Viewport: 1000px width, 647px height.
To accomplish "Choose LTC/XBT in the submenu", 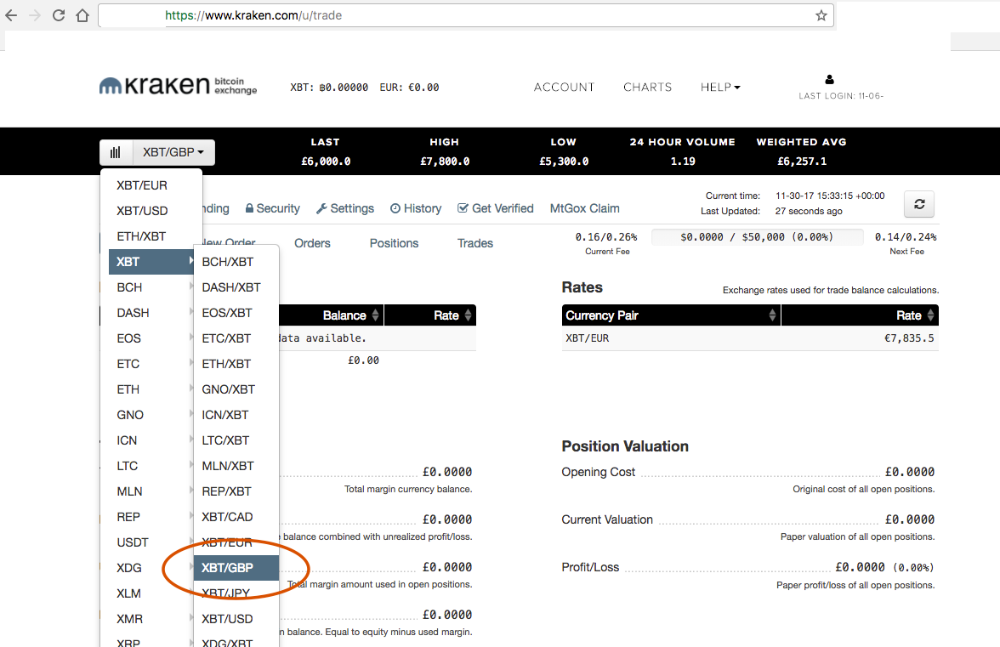I will click(236, 441).
